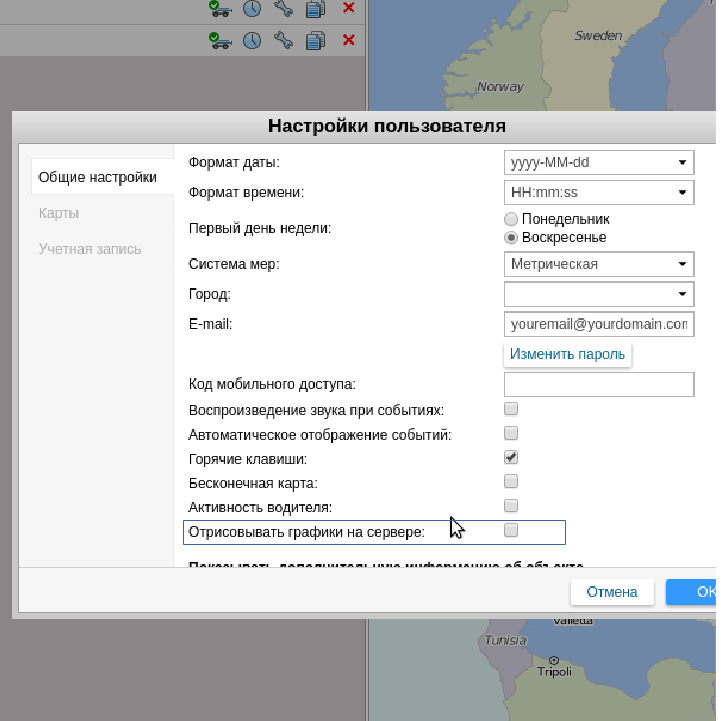Click the wrench icon in the top row
The height and width of the screenshot is (721, 721).
click(x=284, y=9)
